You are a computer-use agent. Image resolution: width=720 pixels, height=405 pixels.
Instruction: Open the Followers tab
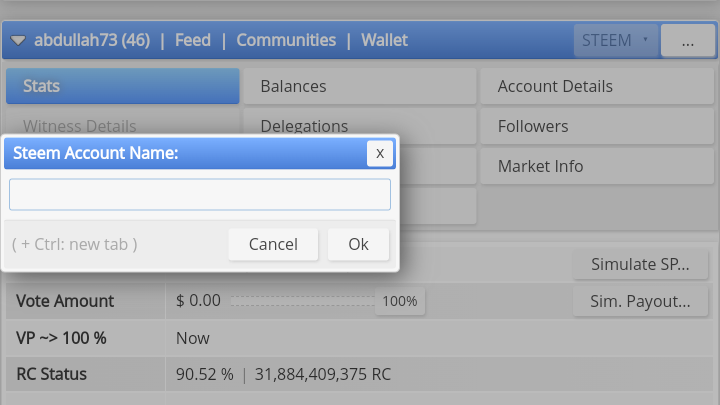click(x=597, y=126)
